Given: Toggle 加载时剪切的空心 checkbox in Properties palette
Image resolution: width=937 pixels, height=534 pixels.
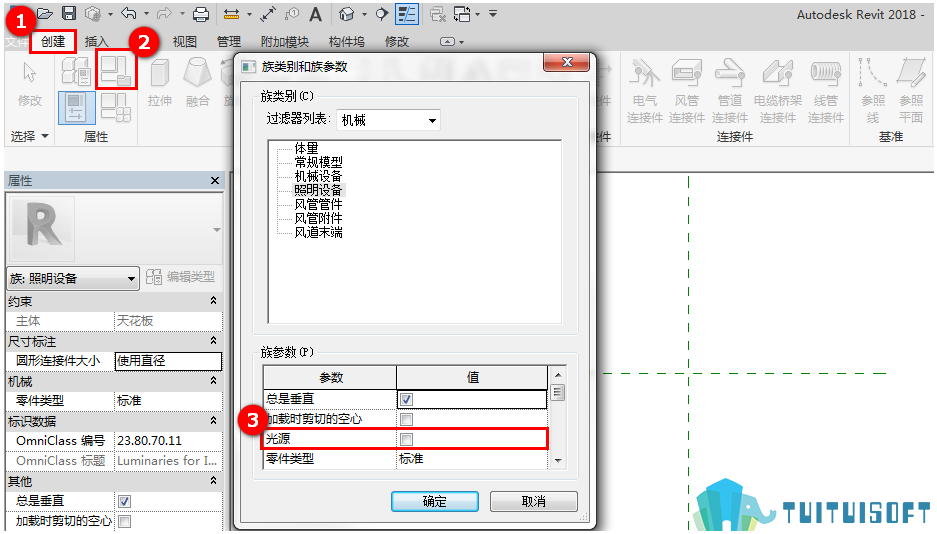Looking at the screenshot, I should point(124,521).
